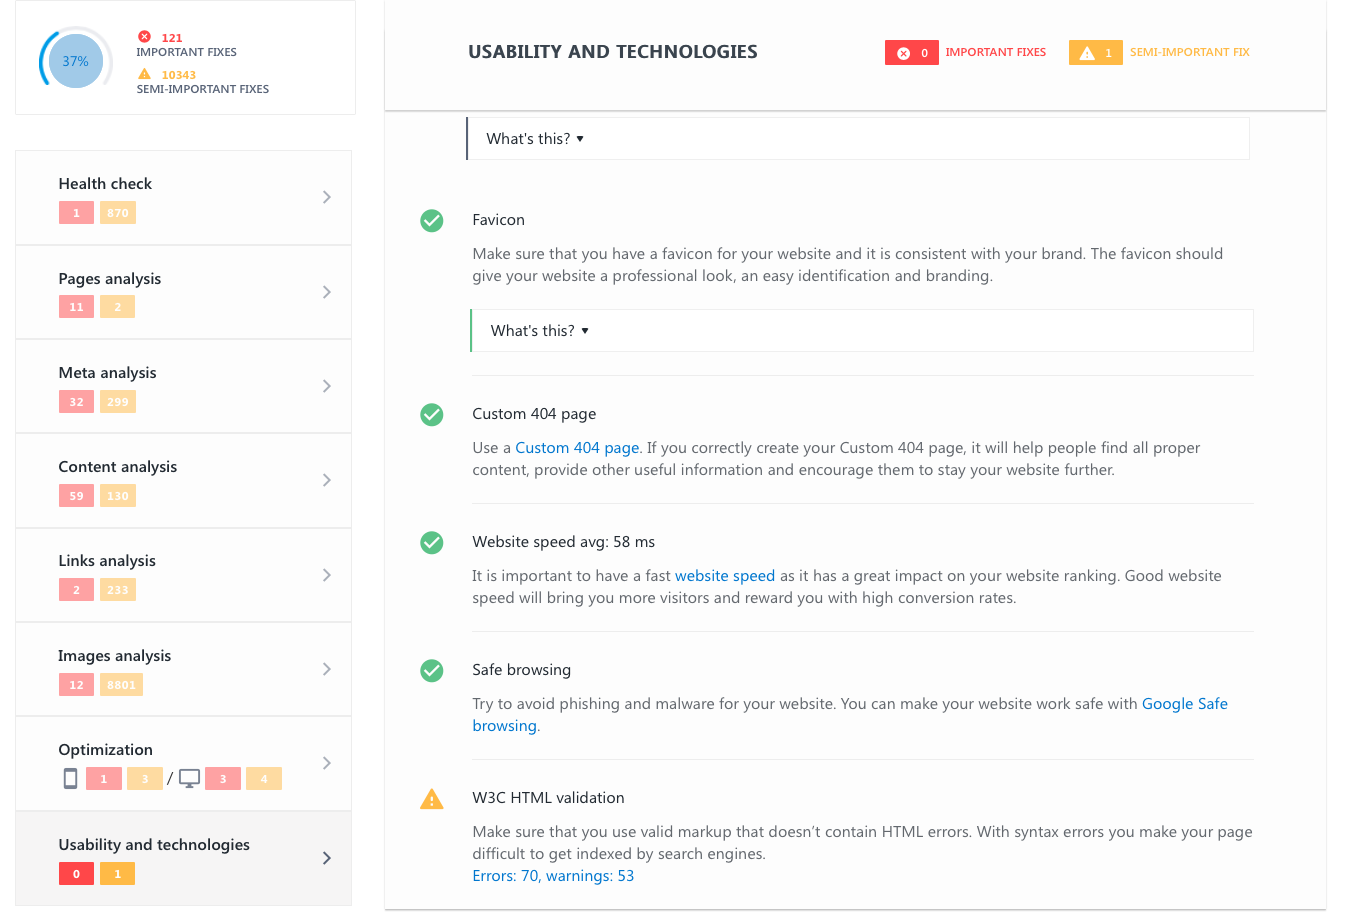Click the 37% circular score indicator

click(x=76, y=61)
